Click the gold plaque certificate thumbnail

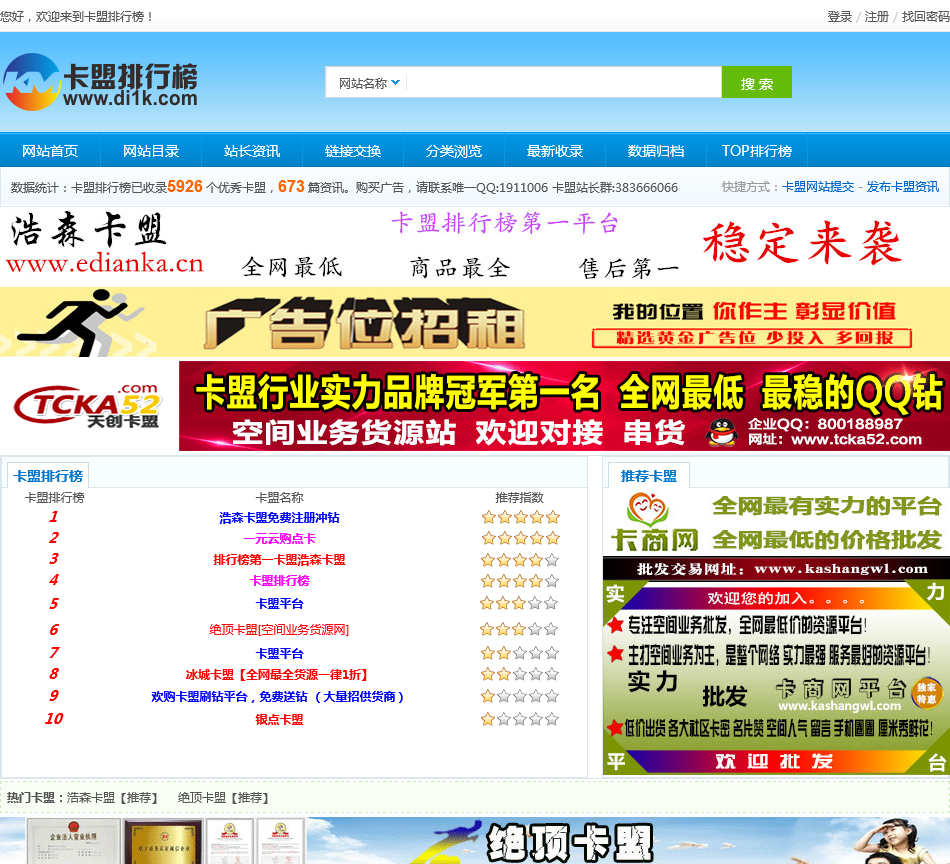(162, 842)
